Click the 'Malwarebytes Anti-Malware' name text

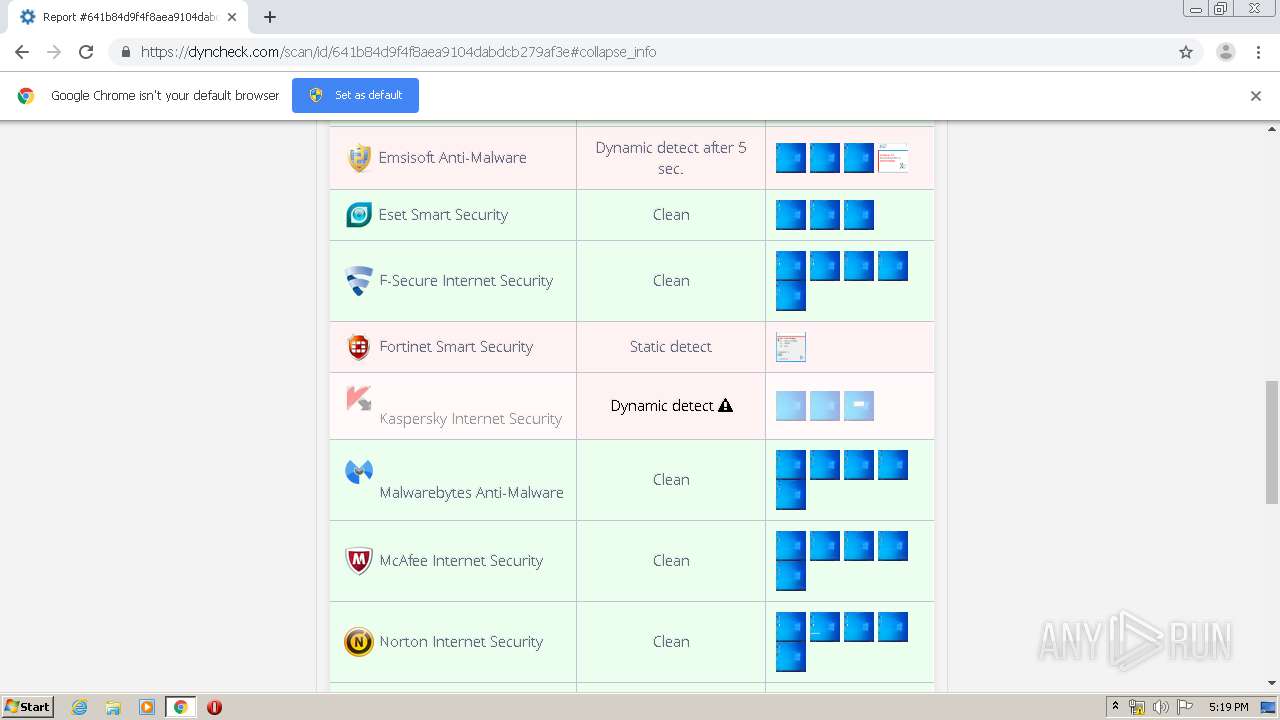[471, 493]
